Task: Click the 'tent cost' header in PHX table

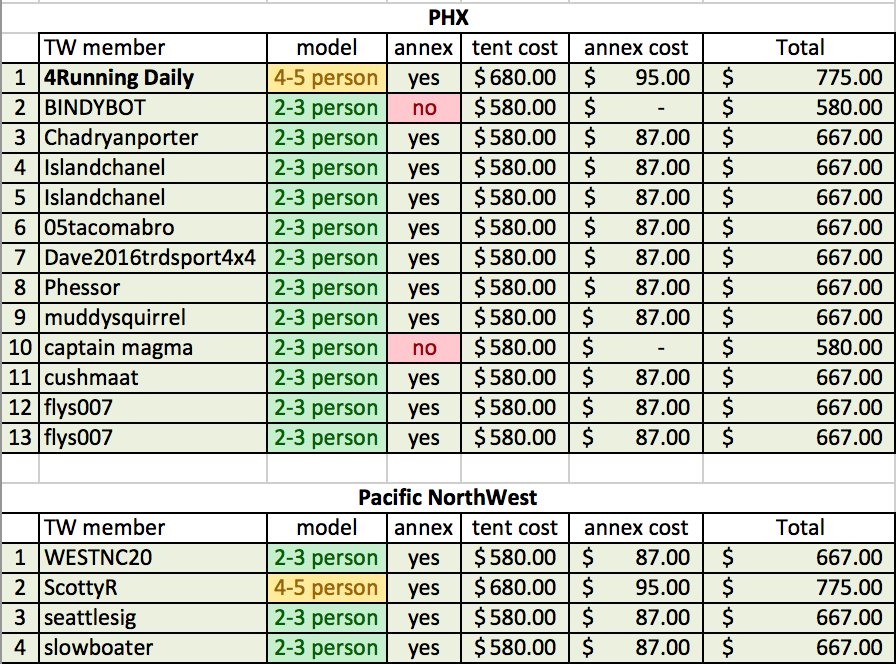Action: pyautogui.click(x=515, y=48)
